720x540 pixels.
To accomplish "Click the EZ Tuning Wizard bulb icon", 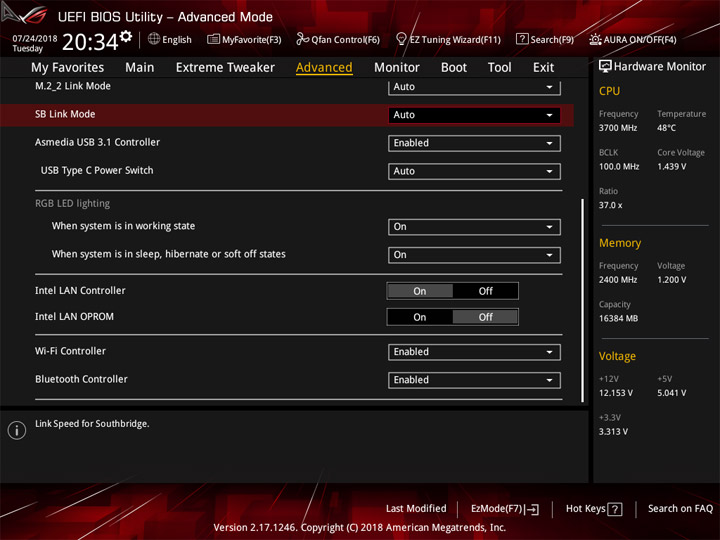I will [401, 39].
